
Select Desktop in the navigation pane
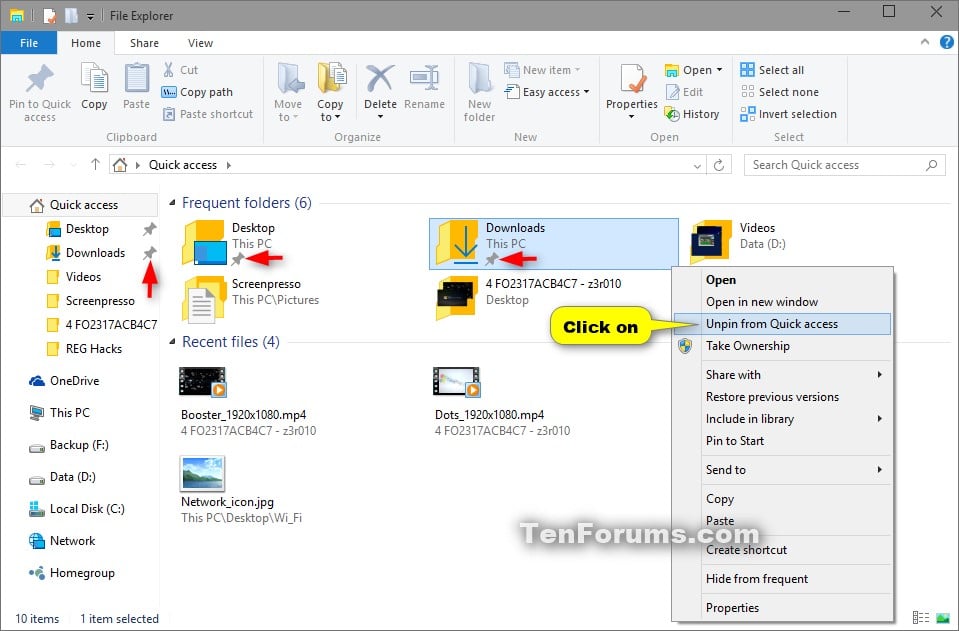[87, 229]
